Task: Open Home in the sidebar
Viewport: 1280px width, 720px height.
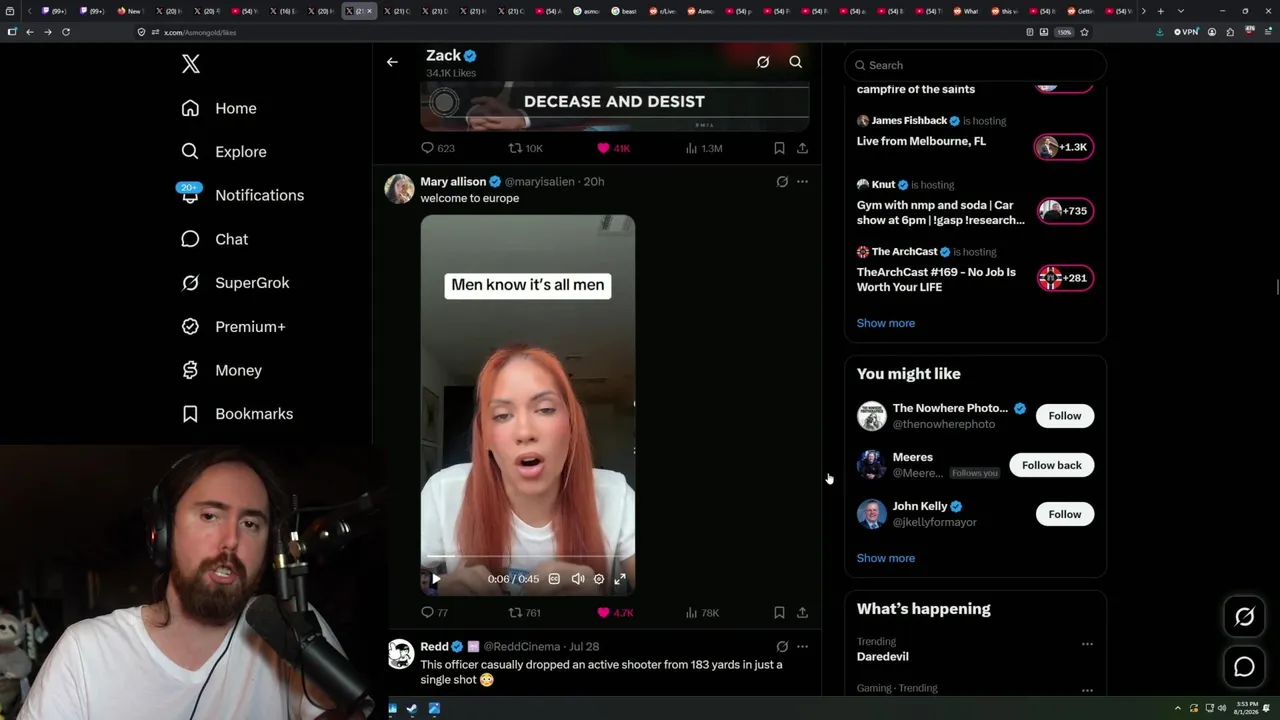Action: (x=219, y=108)
